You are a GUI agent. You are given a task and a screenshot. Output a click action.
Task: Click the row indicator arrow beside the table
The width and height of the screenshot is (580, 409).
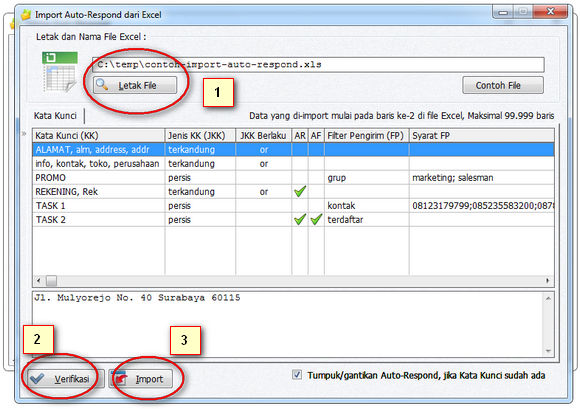pos(24,133)
